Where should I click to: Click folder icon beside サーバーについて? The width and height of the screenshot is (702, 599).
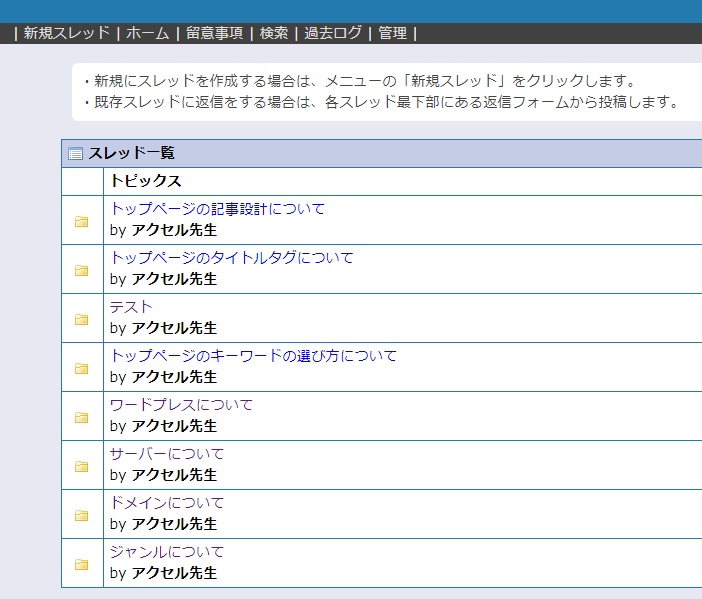point(81,466)
